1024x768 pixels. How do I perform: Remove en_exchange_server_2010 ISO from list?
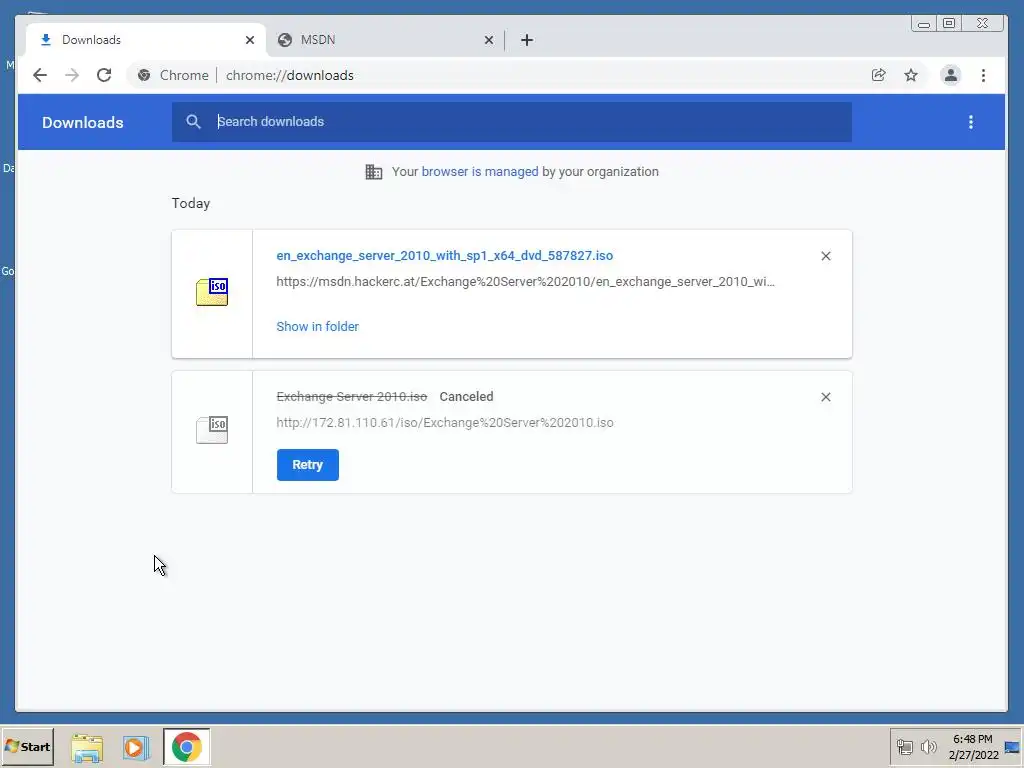[x=825, y=256]
